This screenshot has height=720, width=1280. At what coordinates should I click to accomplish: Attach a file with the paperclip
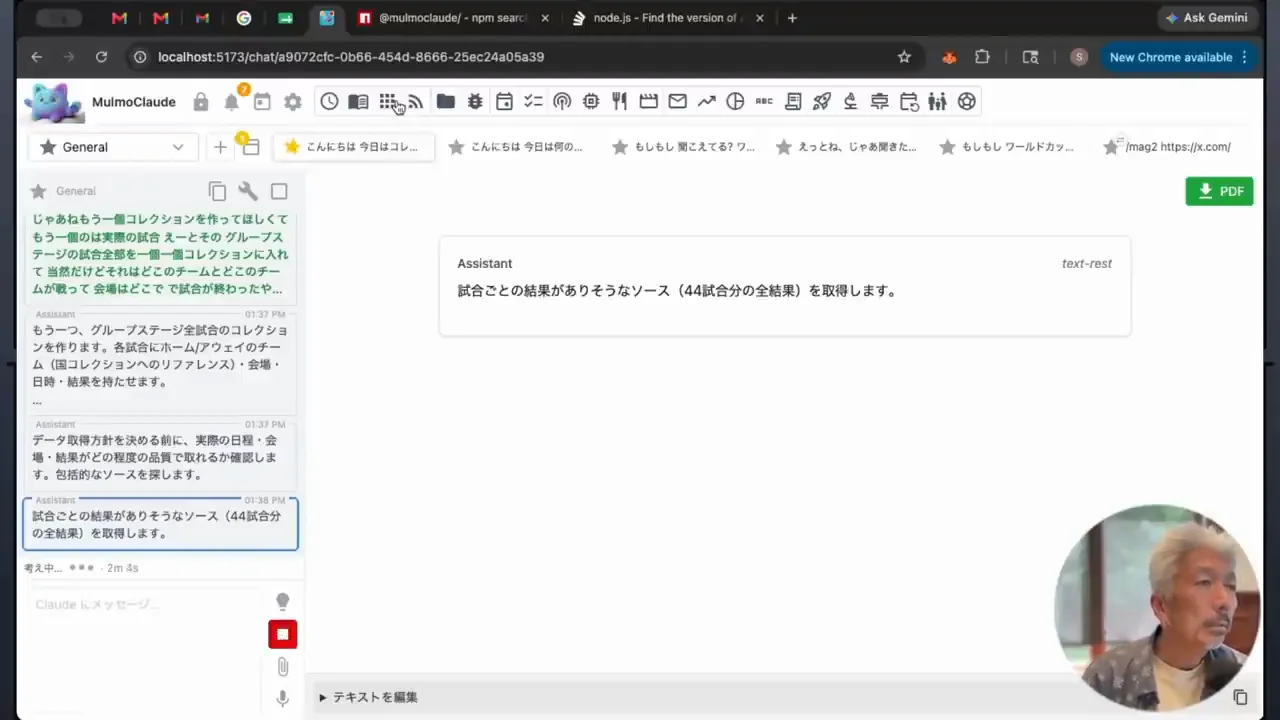click(x=283, y=667)
